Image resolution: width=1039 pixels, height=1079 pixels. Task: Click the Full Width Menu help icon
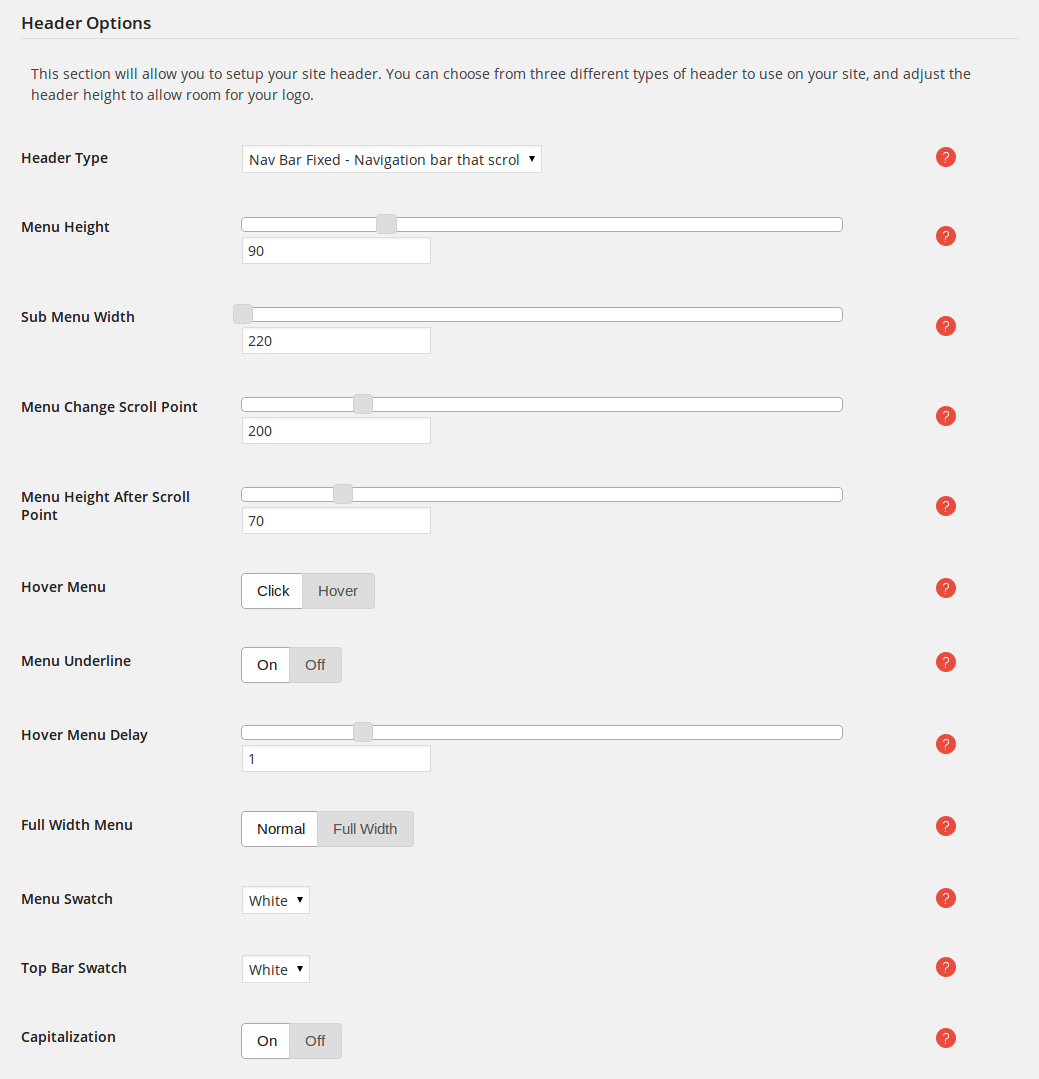tap(945, 826)
